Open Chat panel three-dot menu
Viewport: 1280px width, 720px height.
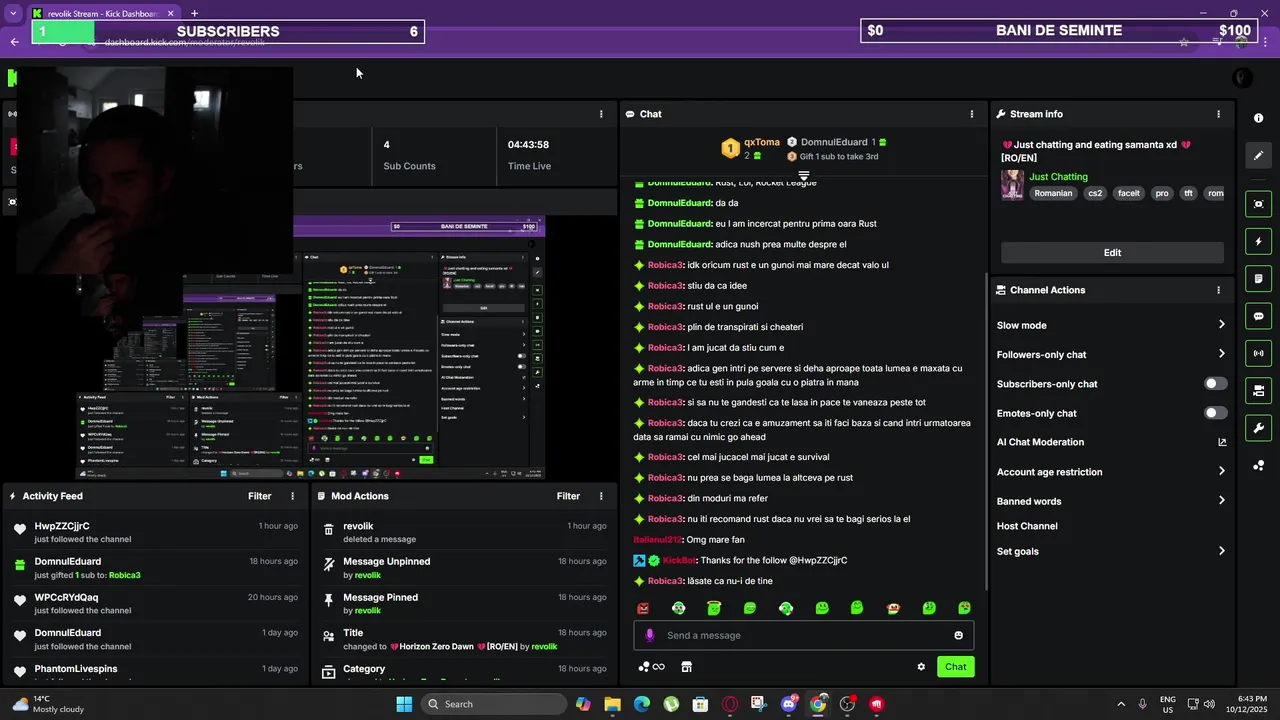pos(971,114)
